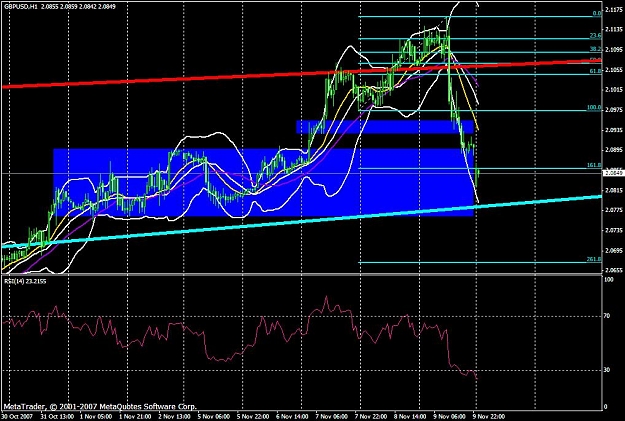The image size is (625, 421).
Task: Click the 2.0975 price axis label
Action: pyautogui.click(x=612, y=110)
